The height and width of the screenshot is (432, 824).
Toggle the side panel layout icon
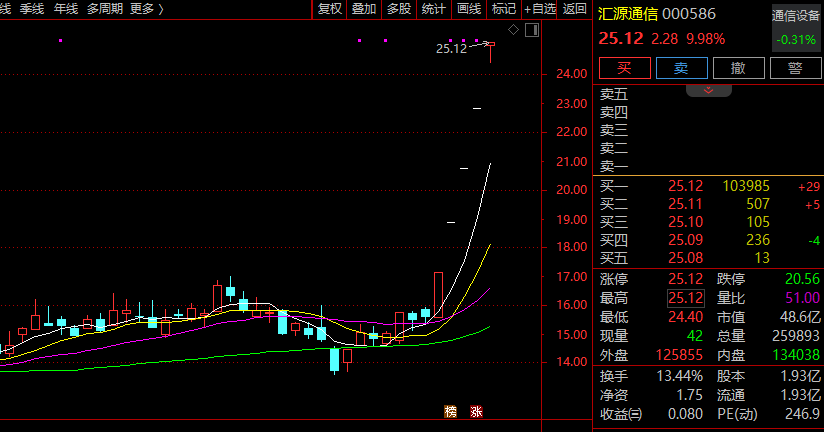[x=530, y=30]
